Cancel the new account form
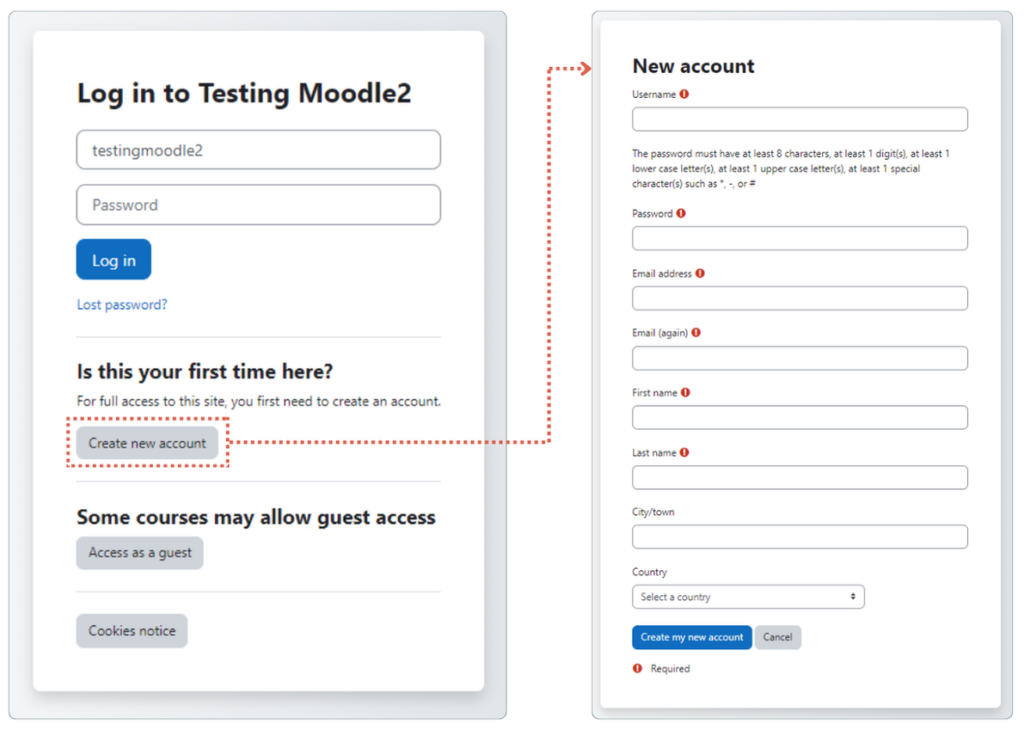1024x730 pixels. [x=778, y=637]
